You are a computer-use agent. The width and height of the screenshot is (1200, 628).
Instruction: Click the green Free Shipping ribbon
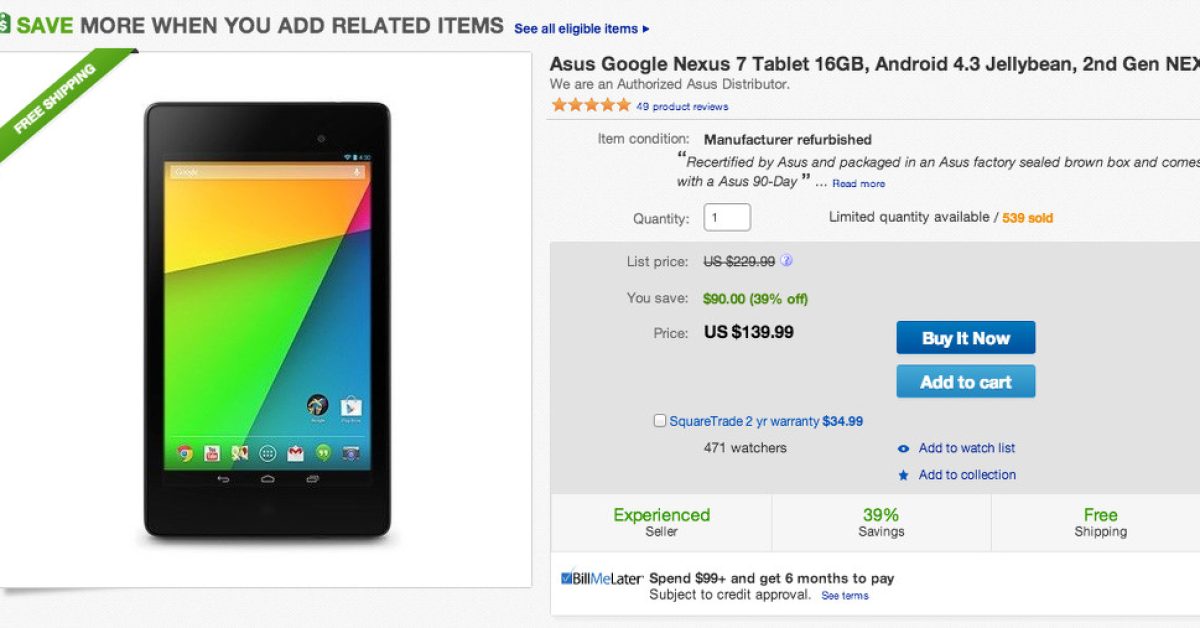click(58, 102)
